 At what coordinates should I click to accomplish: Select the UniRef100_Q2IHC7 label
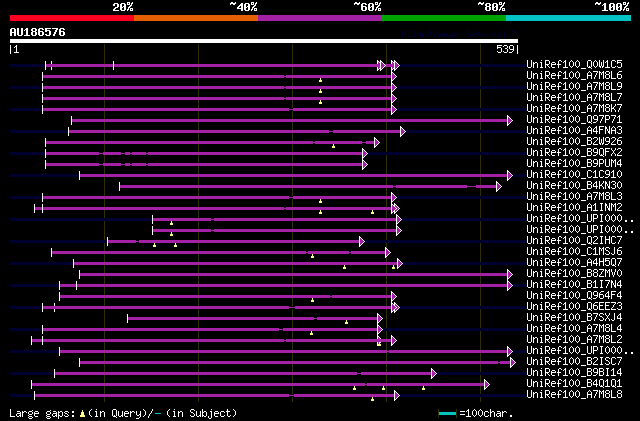(x=574, y=241)
